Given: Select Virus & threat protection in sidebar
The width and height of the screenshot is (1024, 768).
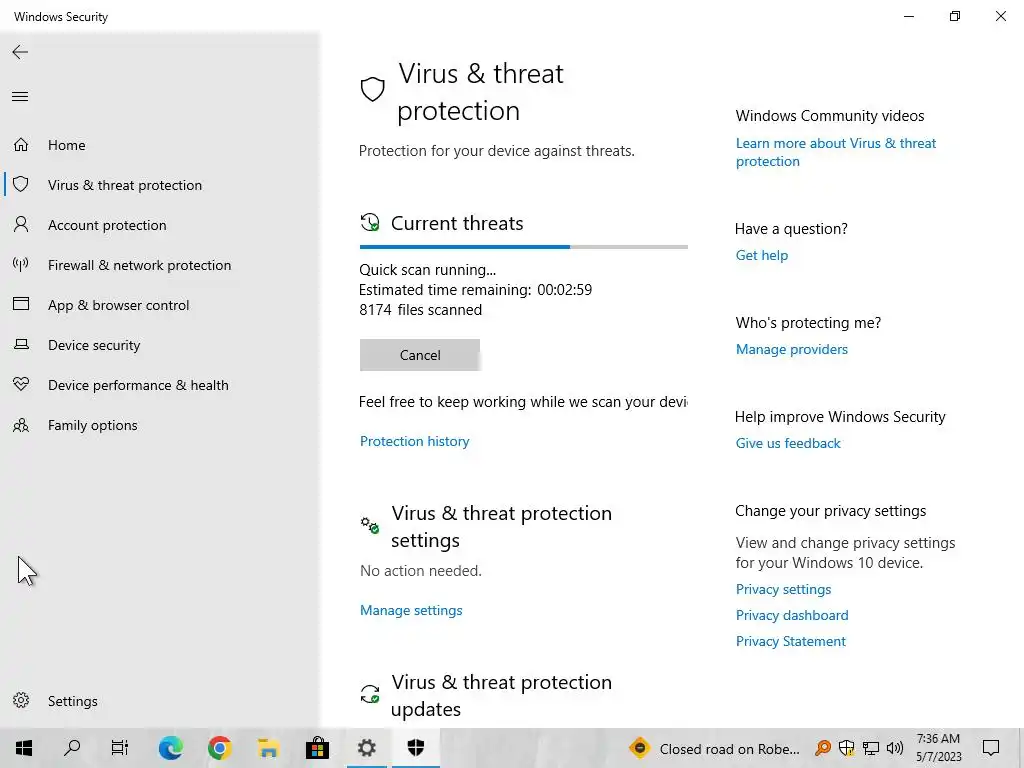Looking at the screenshot, I should tap(125, 185).
